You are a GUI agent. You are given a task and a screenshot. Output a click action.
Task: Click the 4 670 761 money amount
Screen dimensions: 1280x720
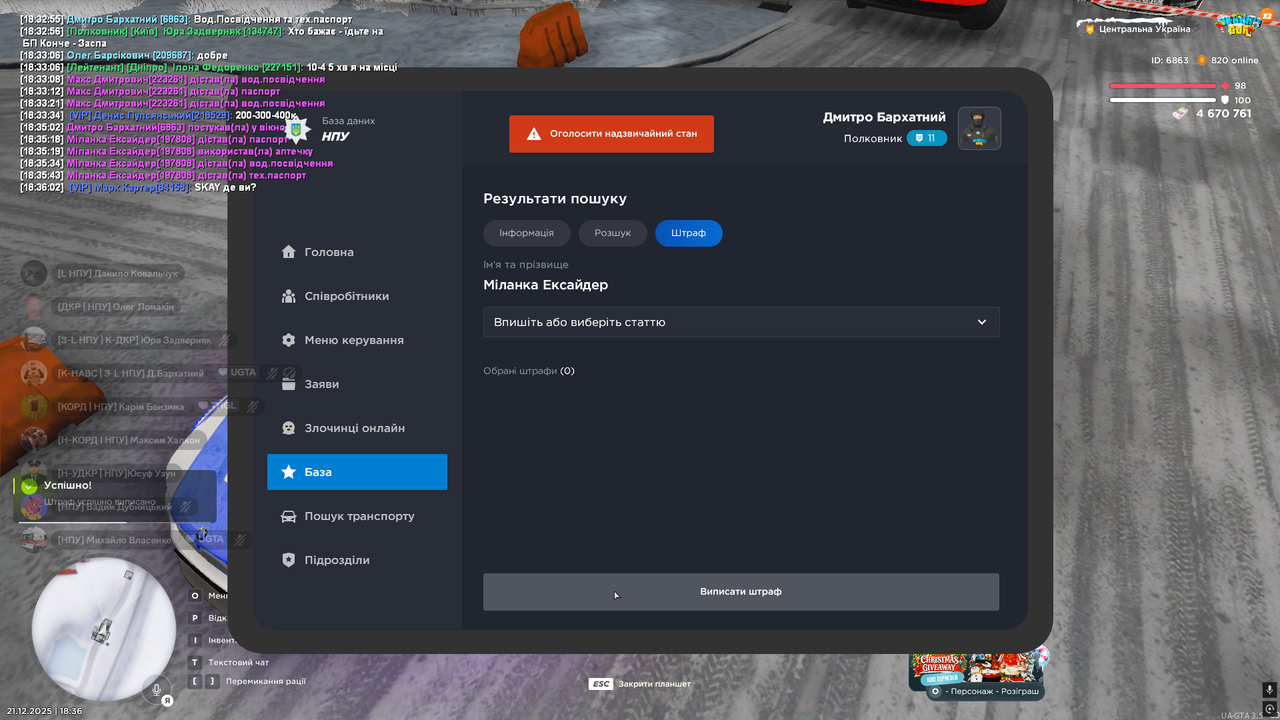coord(1224,113)
